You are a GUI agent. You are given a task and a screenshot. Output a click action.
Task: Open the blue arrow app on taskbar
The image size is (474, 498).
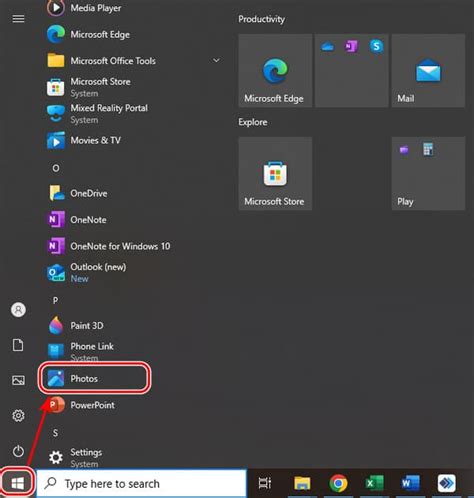(x=446, y=483)
